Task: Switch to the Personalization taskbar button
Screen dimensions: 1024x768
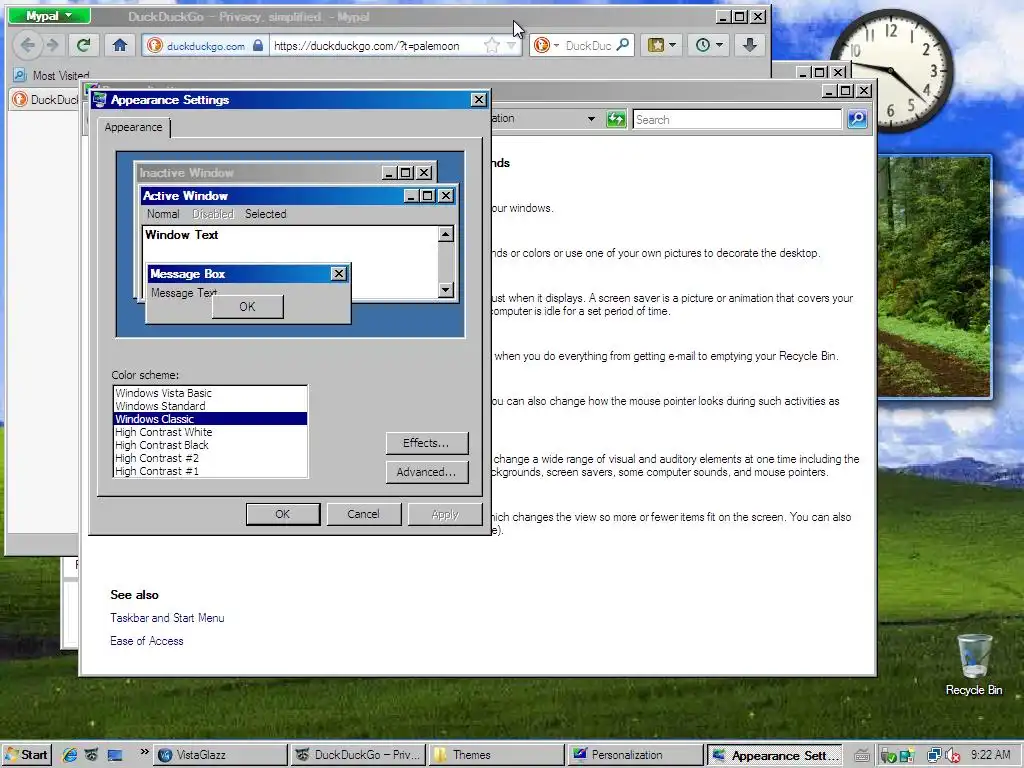Action: coord(635,755)
